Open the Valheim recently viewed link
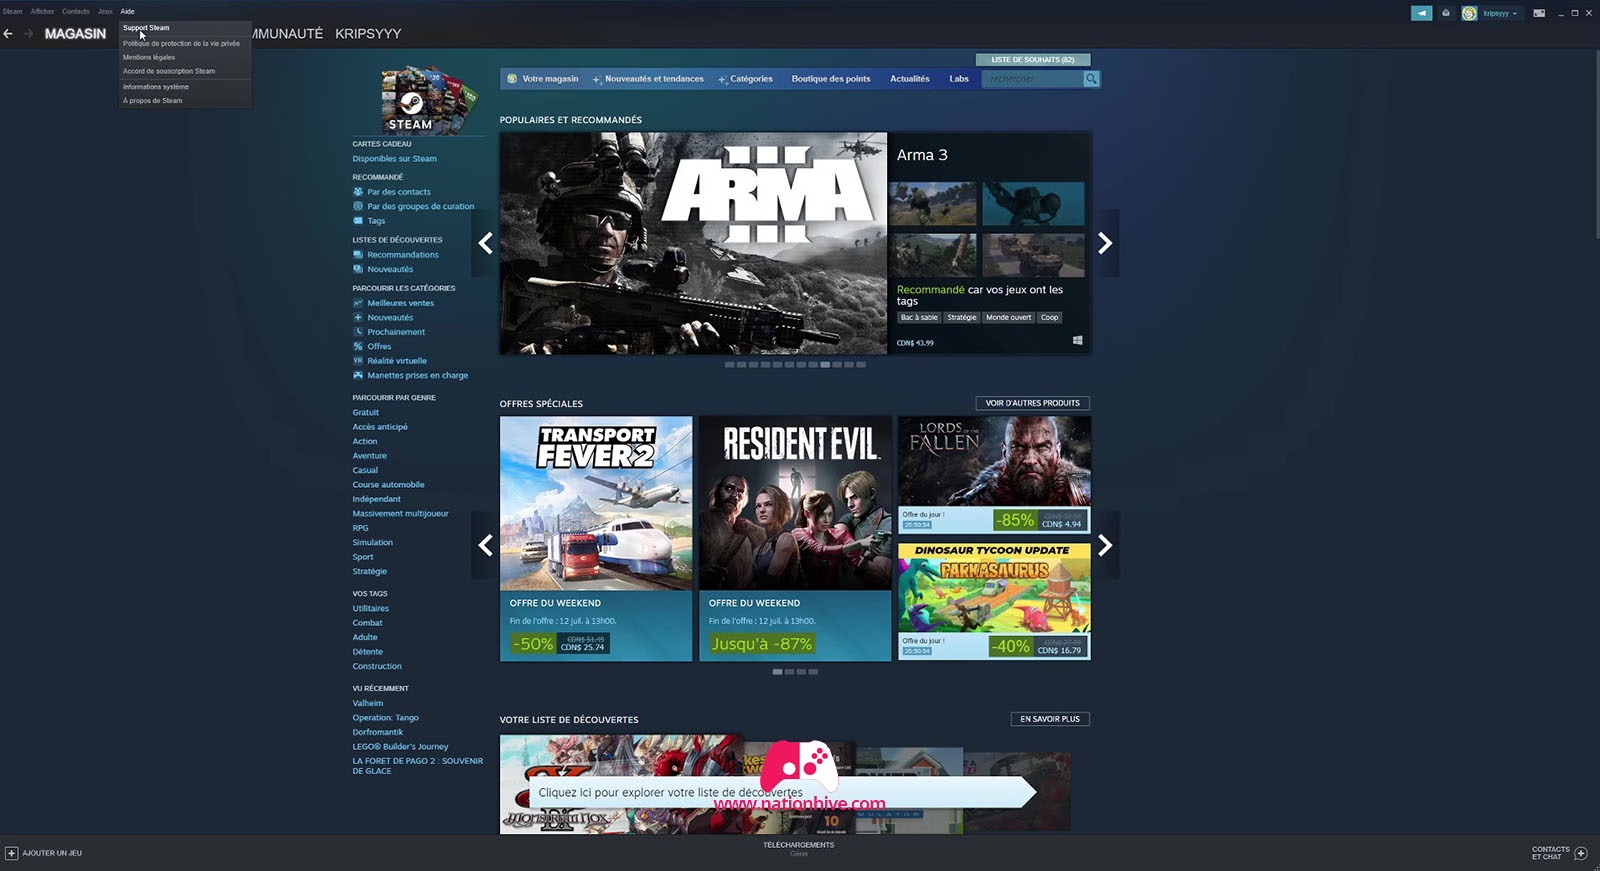 (x=367, y=703)
